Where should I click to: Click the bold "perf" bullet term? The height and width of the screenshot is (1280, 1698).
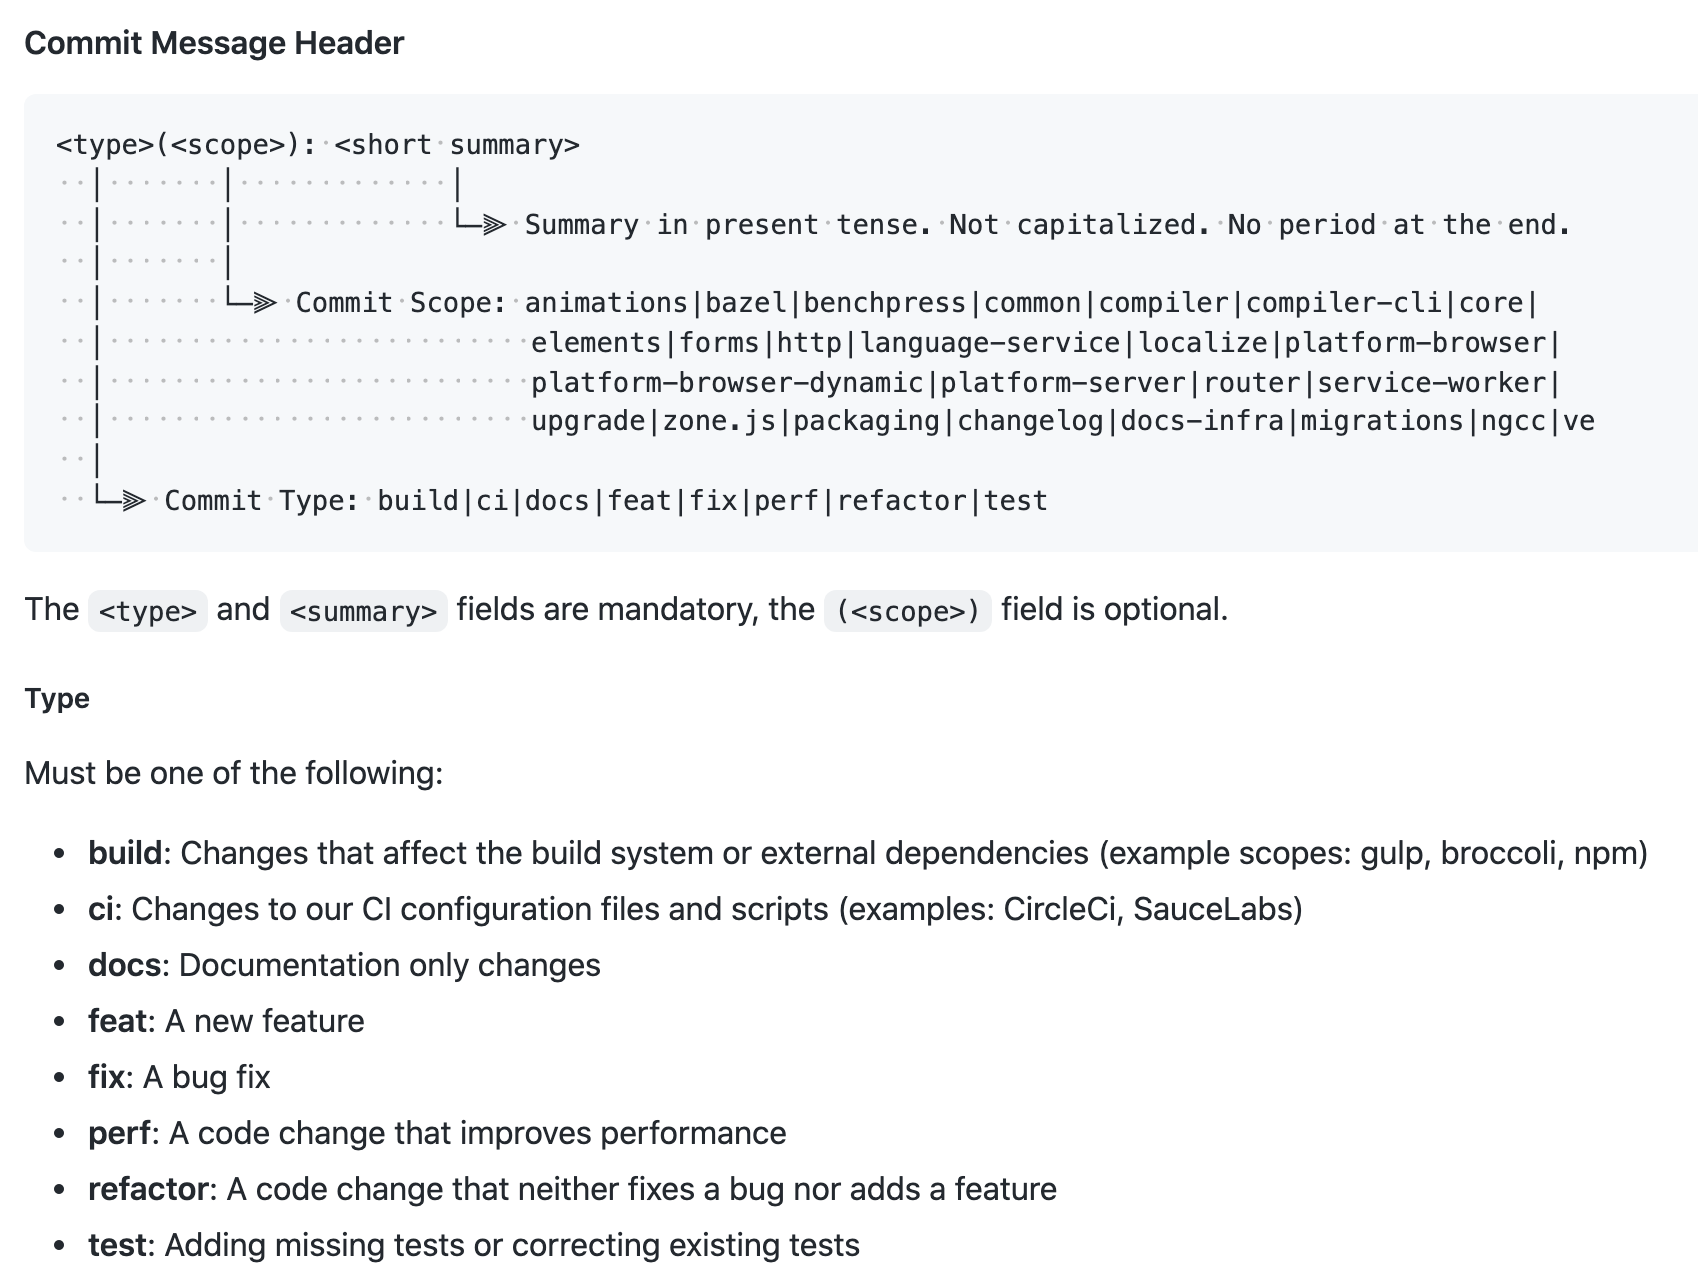click(x=119, y=1133)
